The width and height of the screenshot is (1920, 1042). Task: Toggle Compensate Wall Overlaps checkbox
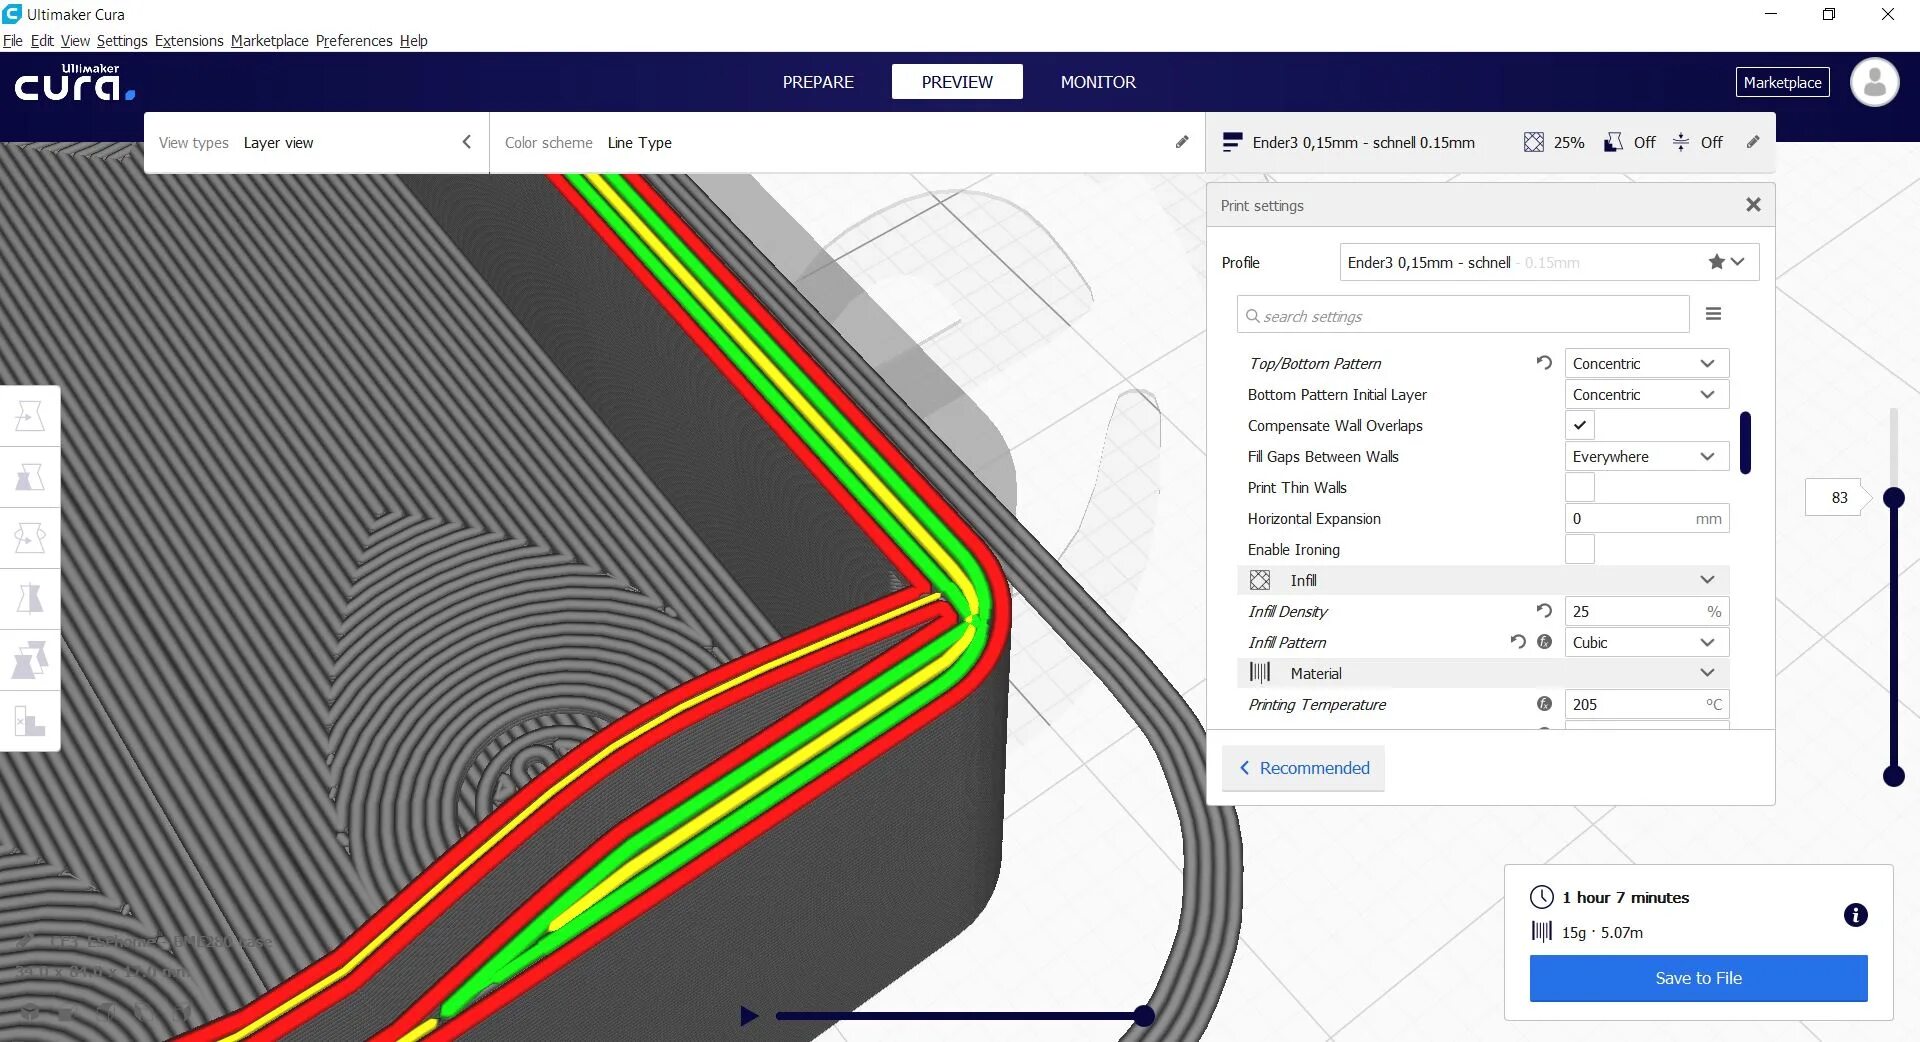pyautogui.click(x=1580, y=425)
